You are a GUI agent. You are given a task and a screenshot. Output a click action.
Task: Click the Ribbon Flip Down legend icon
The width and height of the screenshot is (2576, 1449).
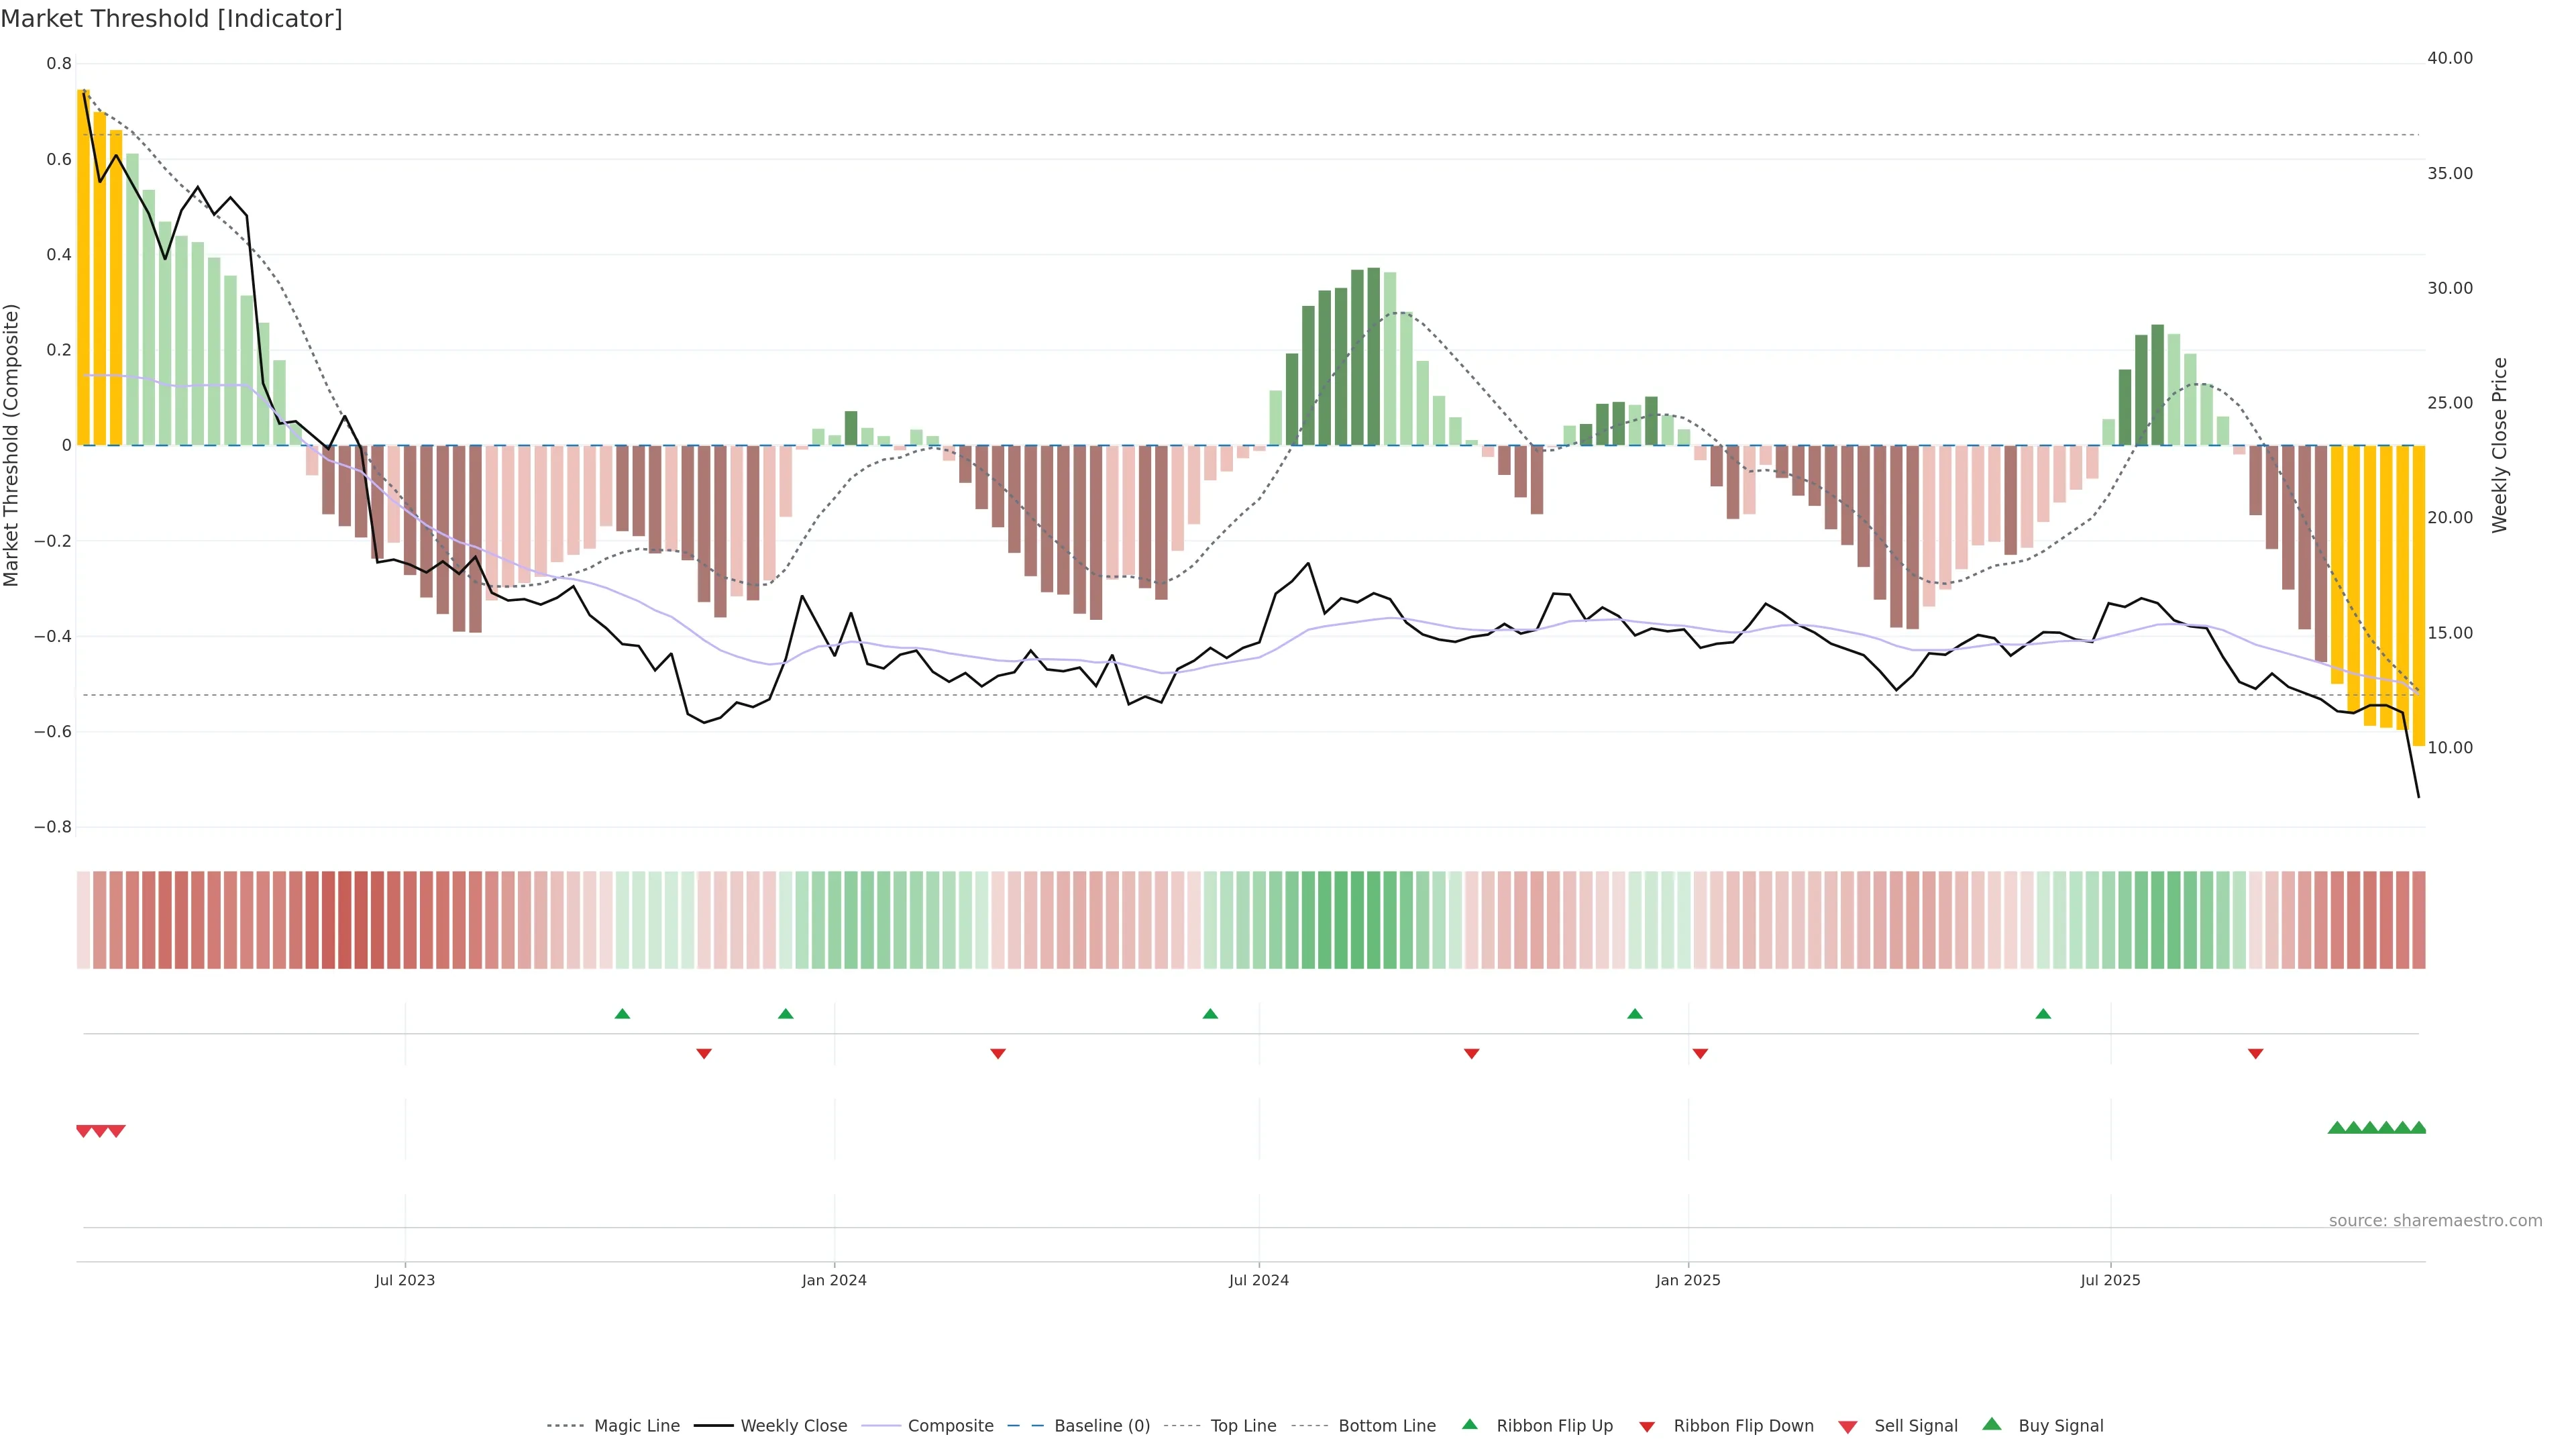pos(1647,1426)
